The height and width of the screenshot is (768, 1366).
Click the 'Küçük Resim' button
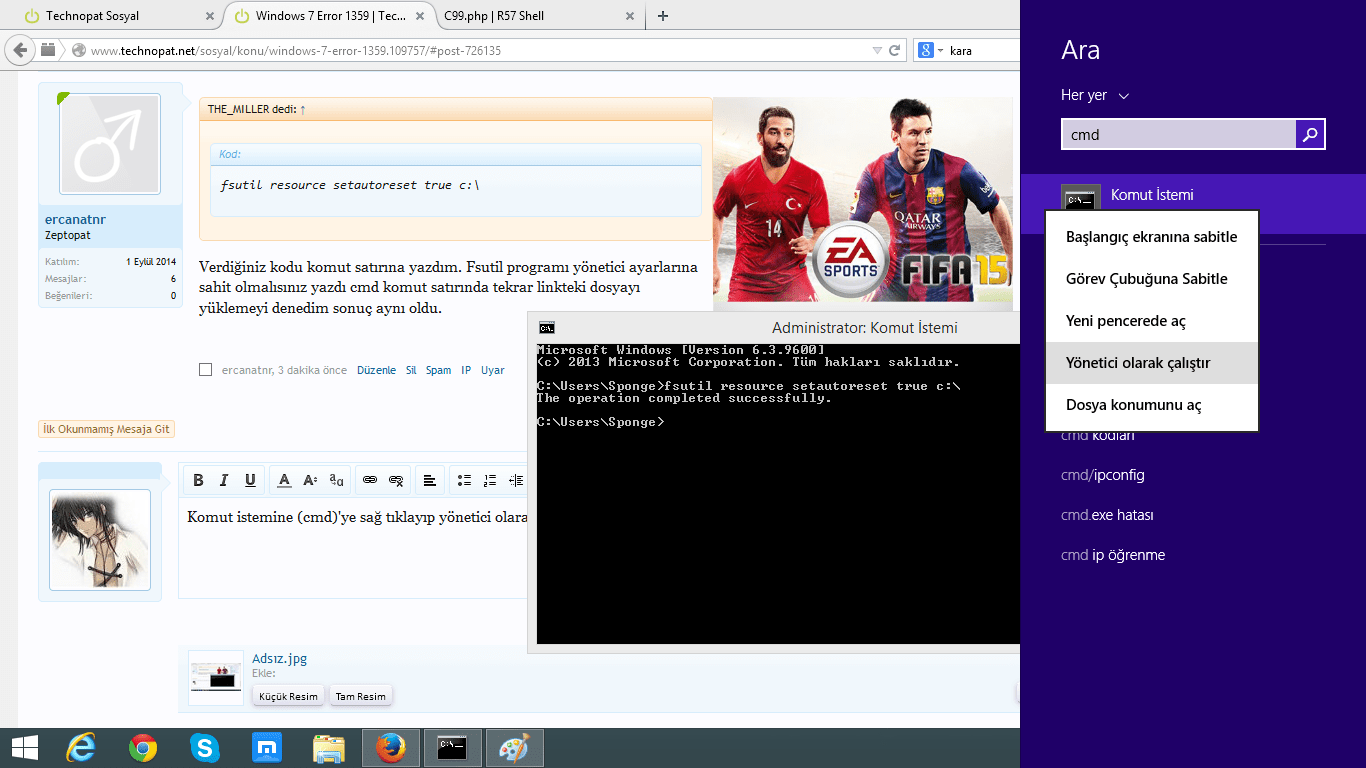288,696
